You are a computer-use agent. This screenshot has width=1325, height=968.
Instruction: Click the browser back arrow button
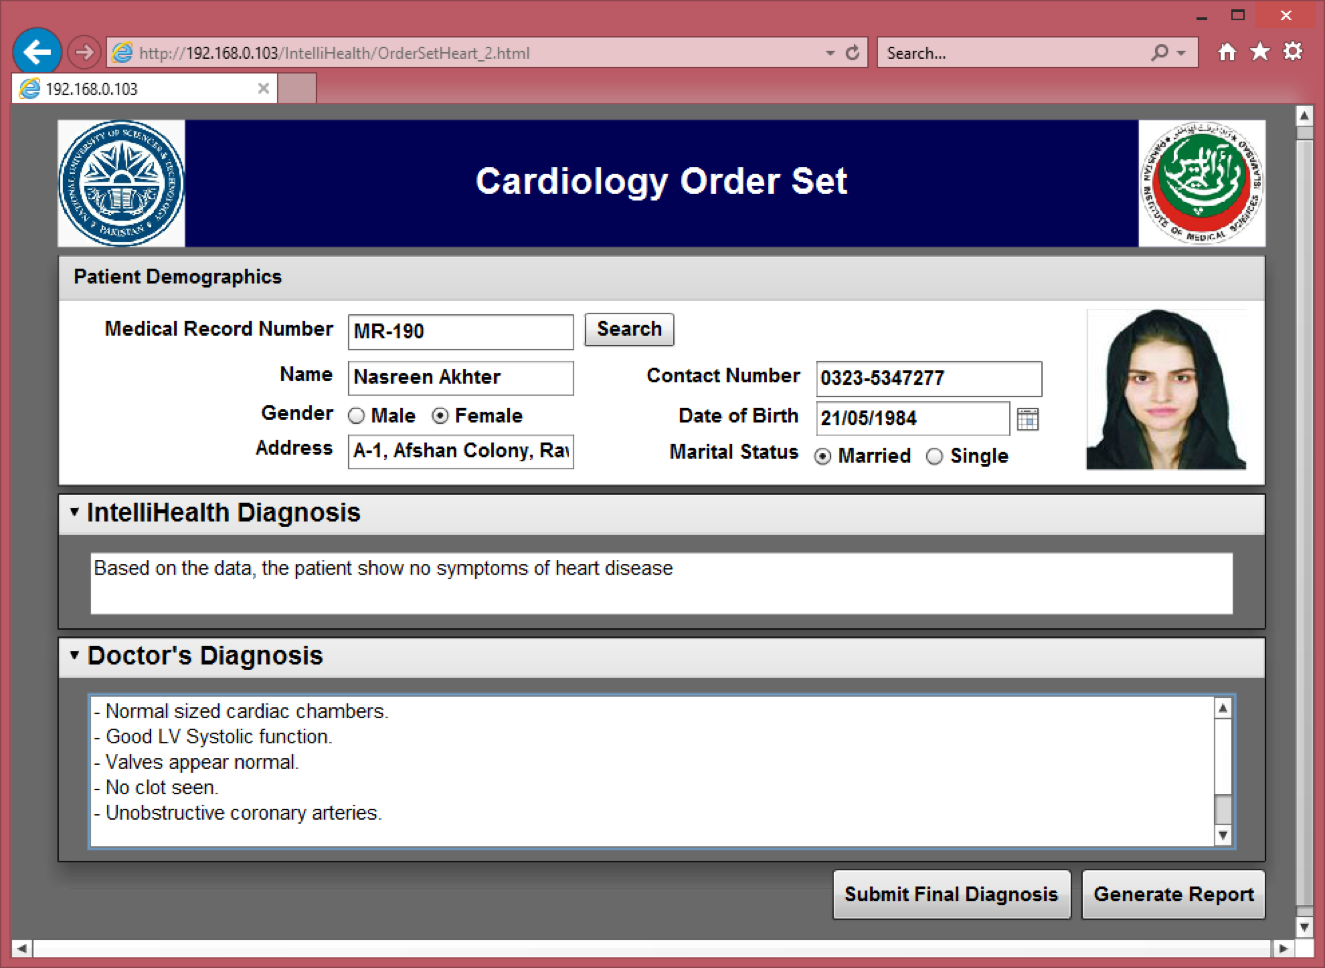coord(37,51)
